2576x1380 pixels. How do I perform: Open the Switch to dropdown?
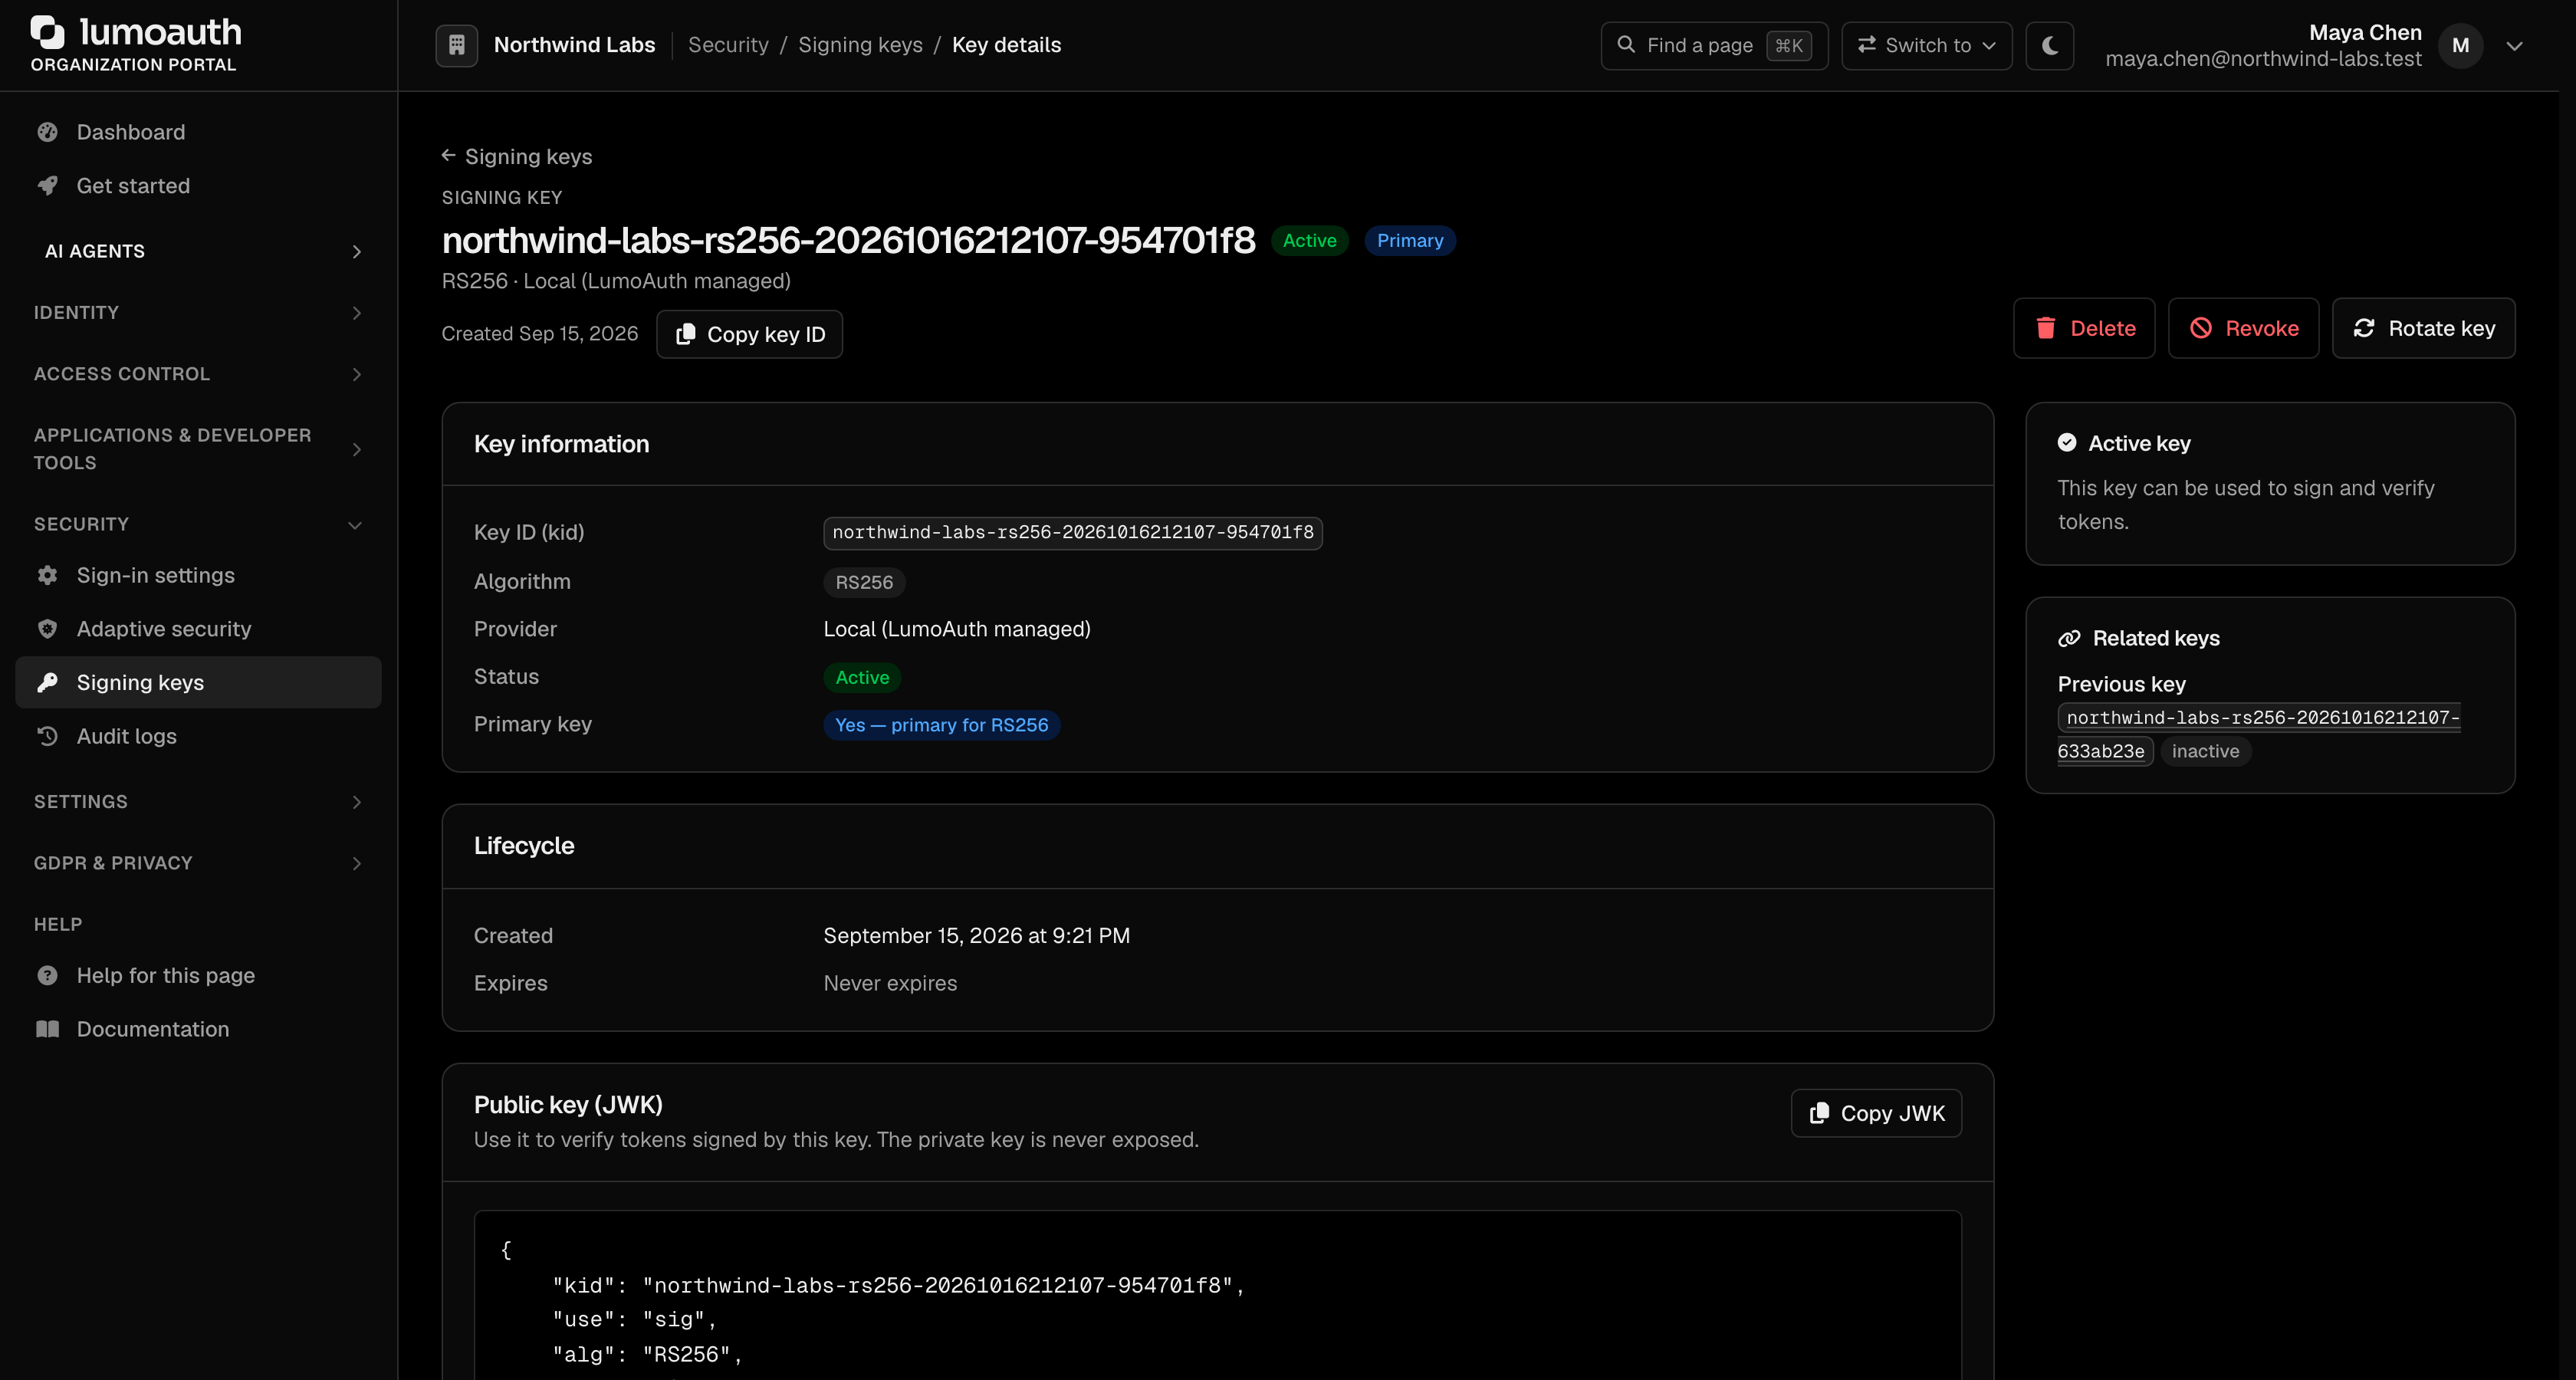[x=1926, y=45]
